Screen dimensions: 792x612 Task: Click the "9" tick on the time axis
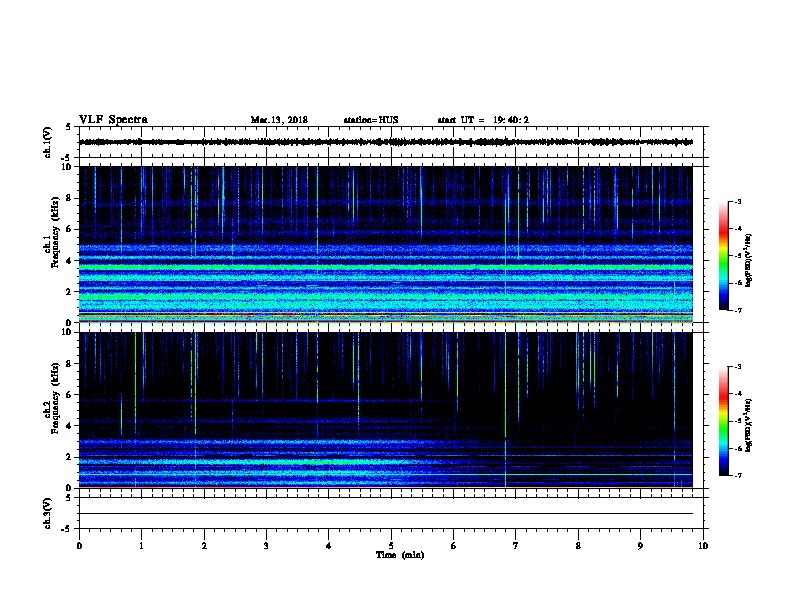(640, 546)
